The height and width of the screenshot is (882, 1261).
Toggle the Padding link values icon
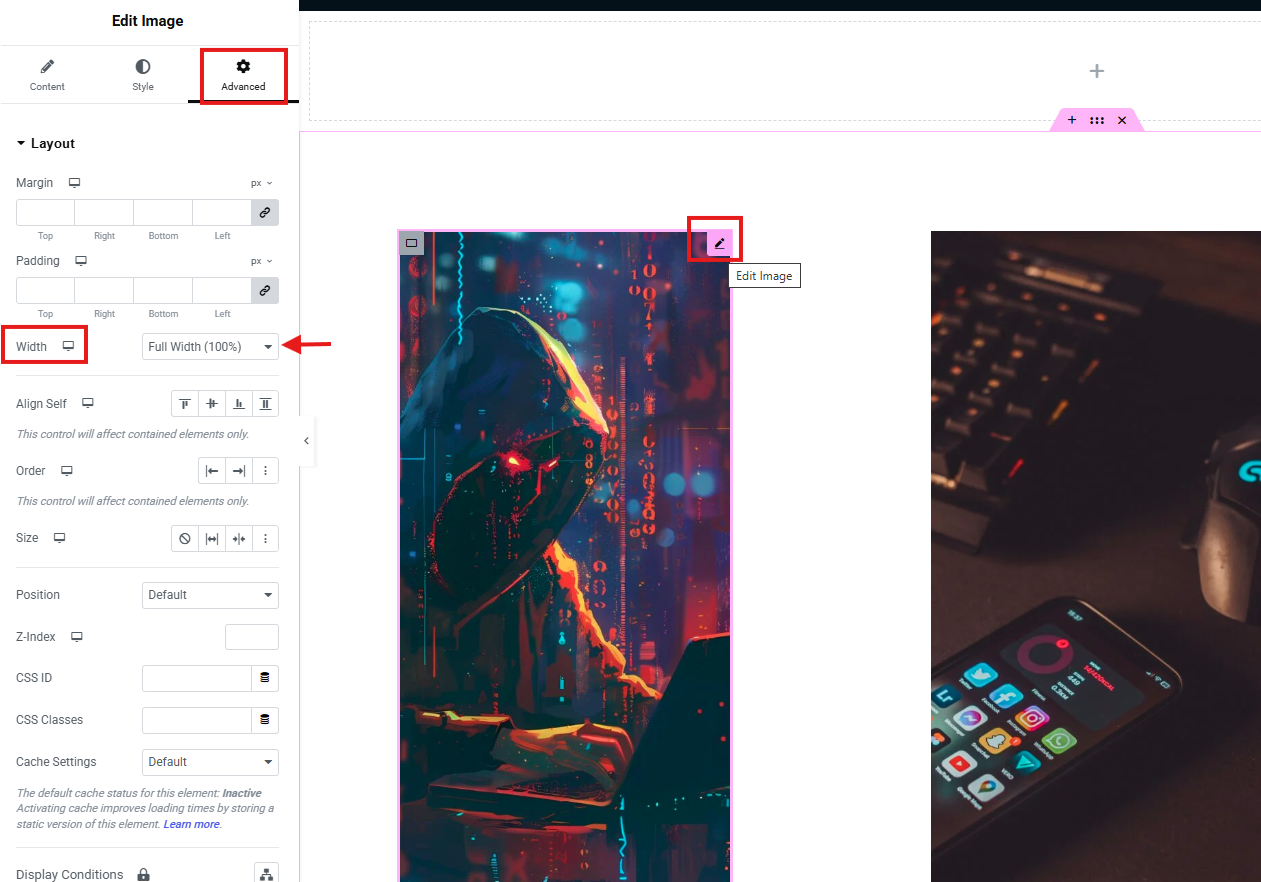(x=265, y=290)
